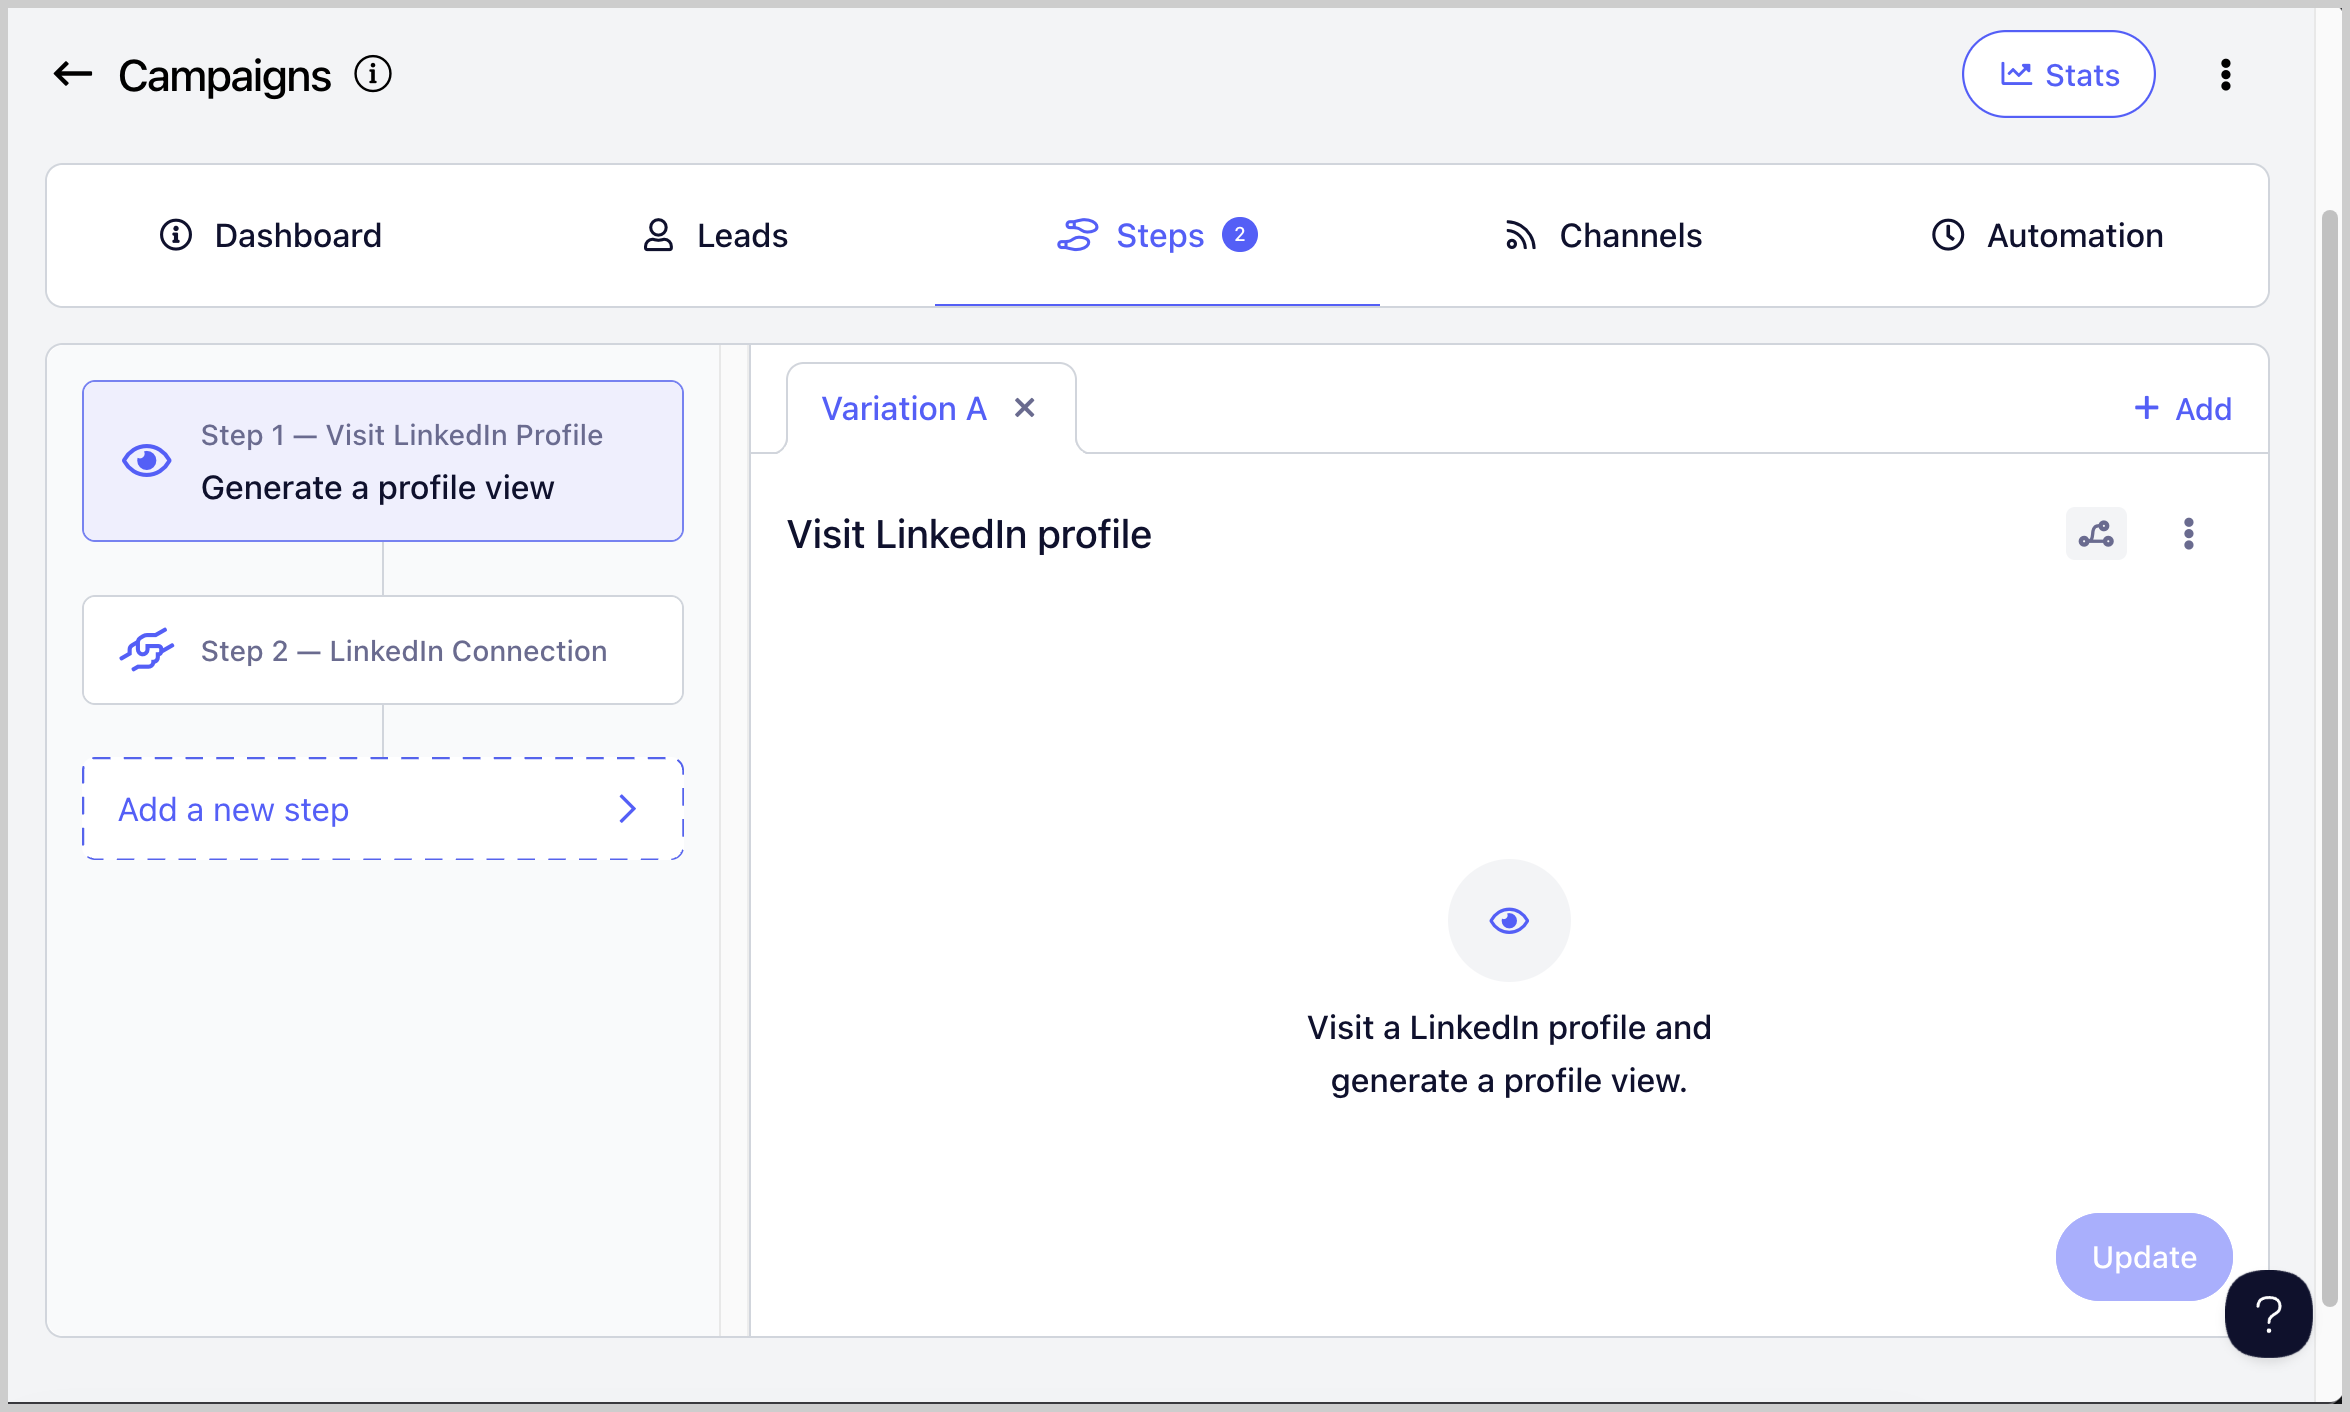2350x1412 pixels.
Task: Click the branching conditions icon beside the title
Action: pyautogui.click(x=2096, y=534)
